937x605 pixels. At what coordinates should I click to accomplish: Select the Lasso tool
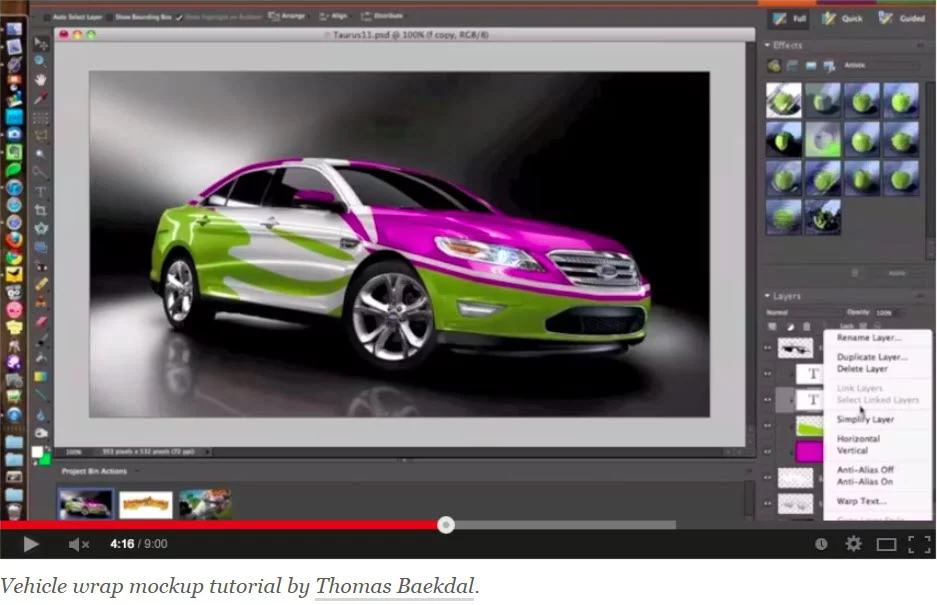tap(41, 136)
